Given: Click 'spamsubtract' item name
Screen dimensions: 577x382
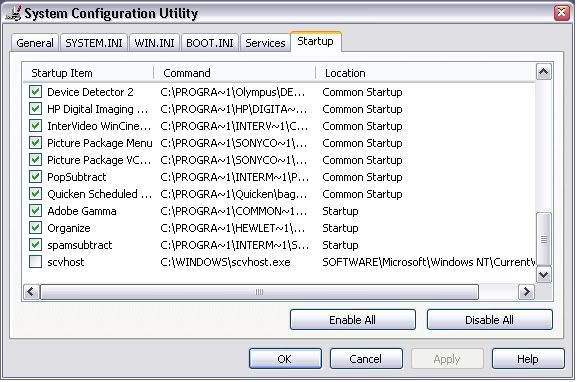Looking at the screenshot, I should click(79, 245).
